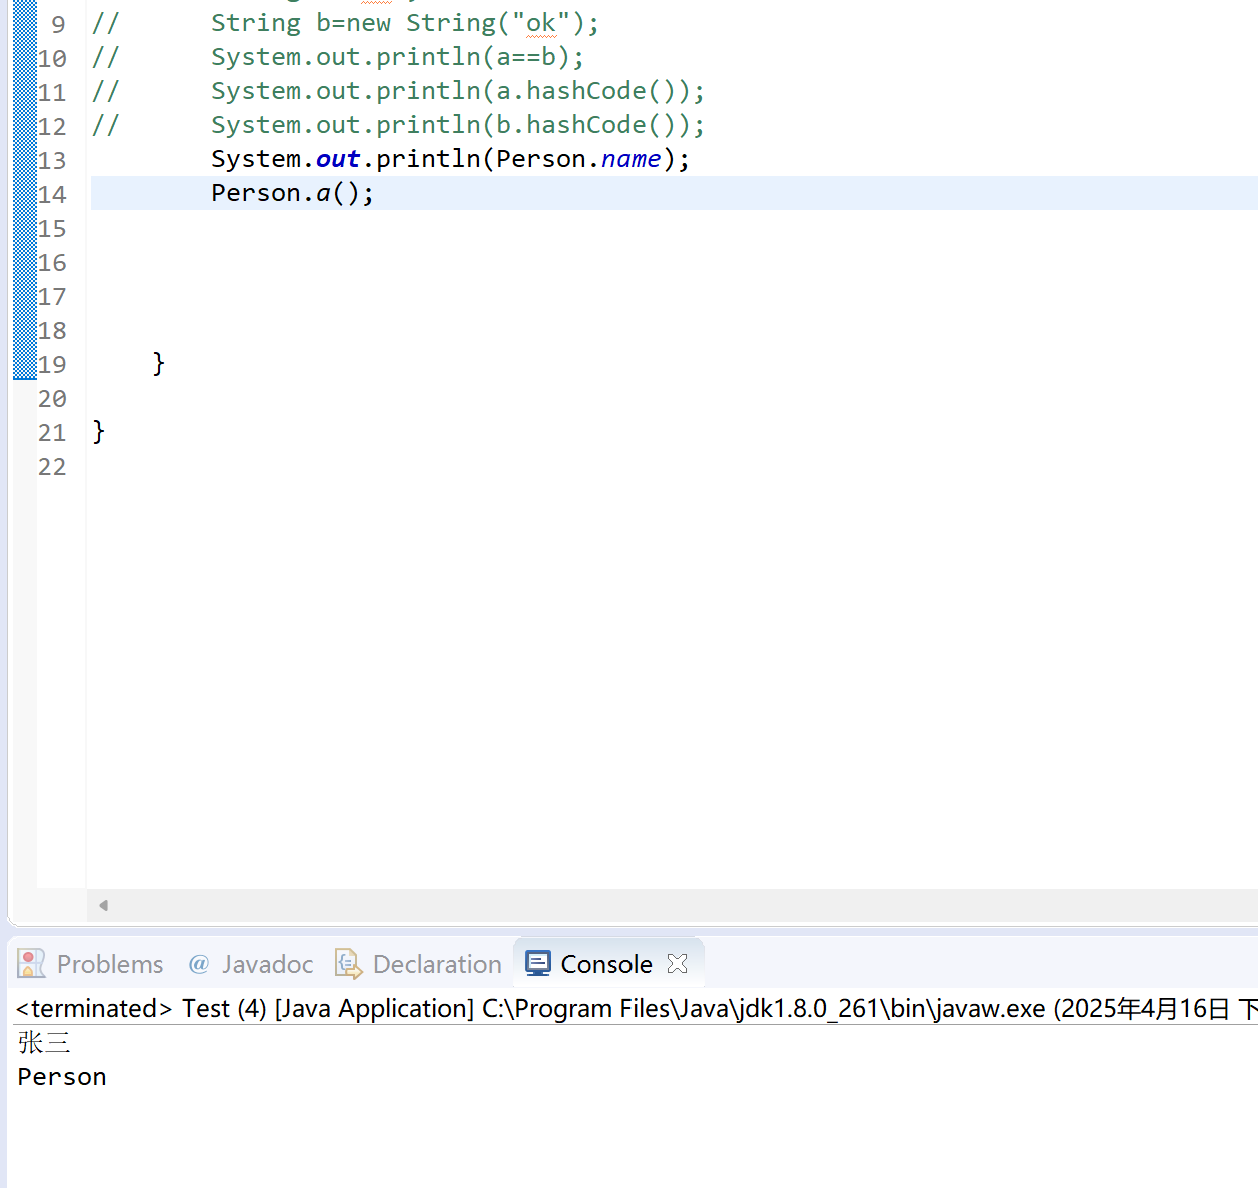The image size is (1258, 1188).
Task: Click the bold 'out' in line 13
Action: point(338,159)
